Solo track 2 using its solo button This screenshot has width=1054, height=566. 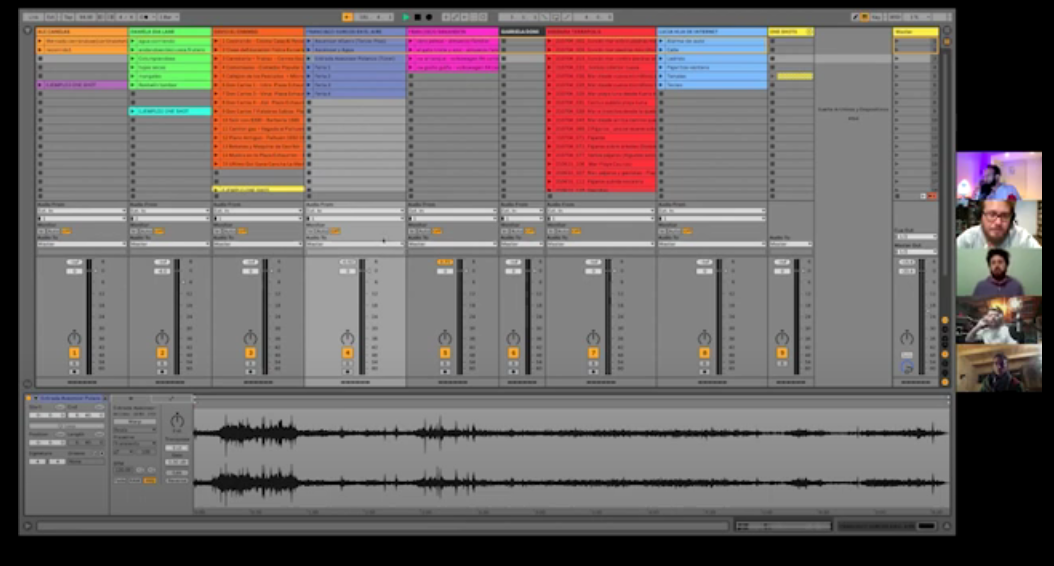pyautogui.click(x=162, y=364)
